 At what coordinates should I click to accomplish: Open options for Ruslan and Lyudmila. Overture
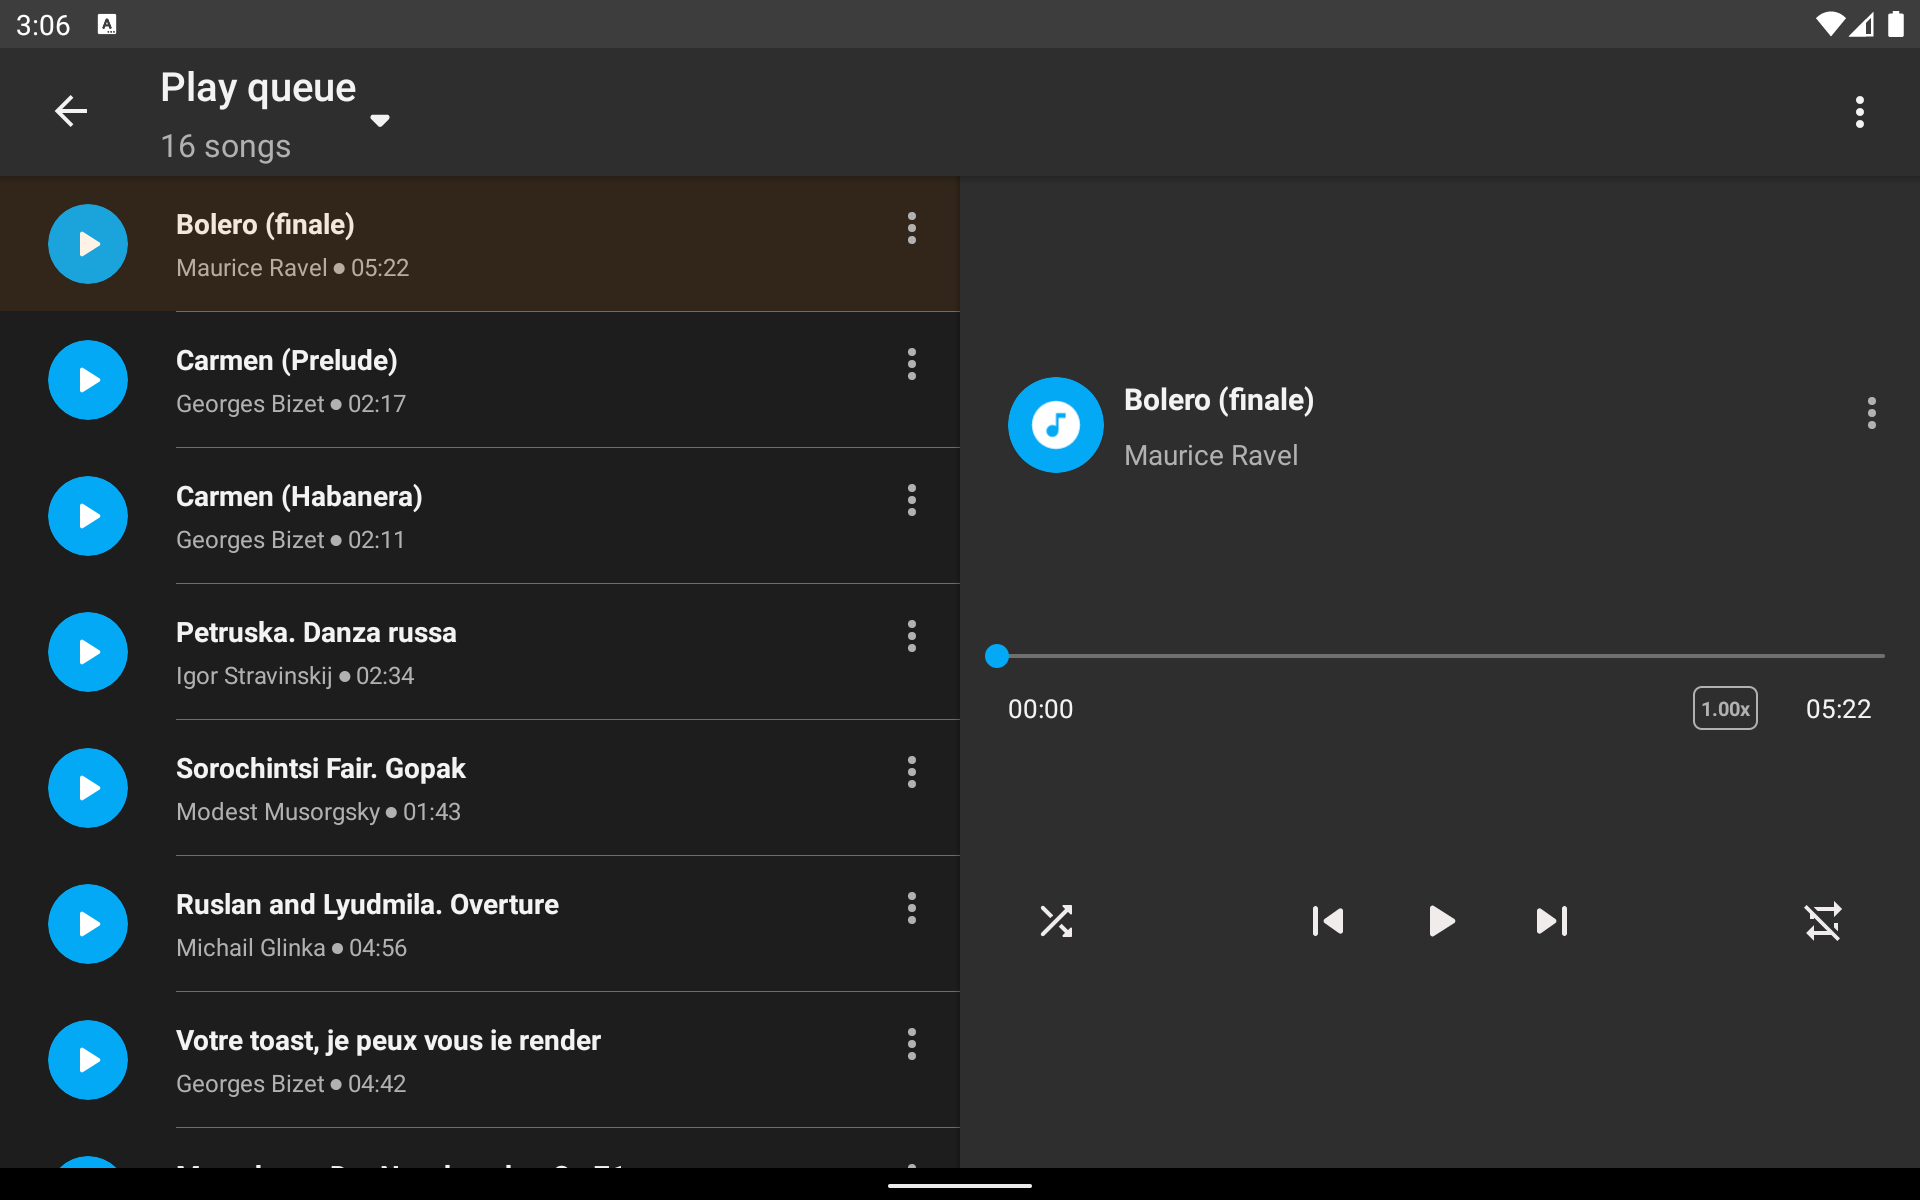pos(911,908)
